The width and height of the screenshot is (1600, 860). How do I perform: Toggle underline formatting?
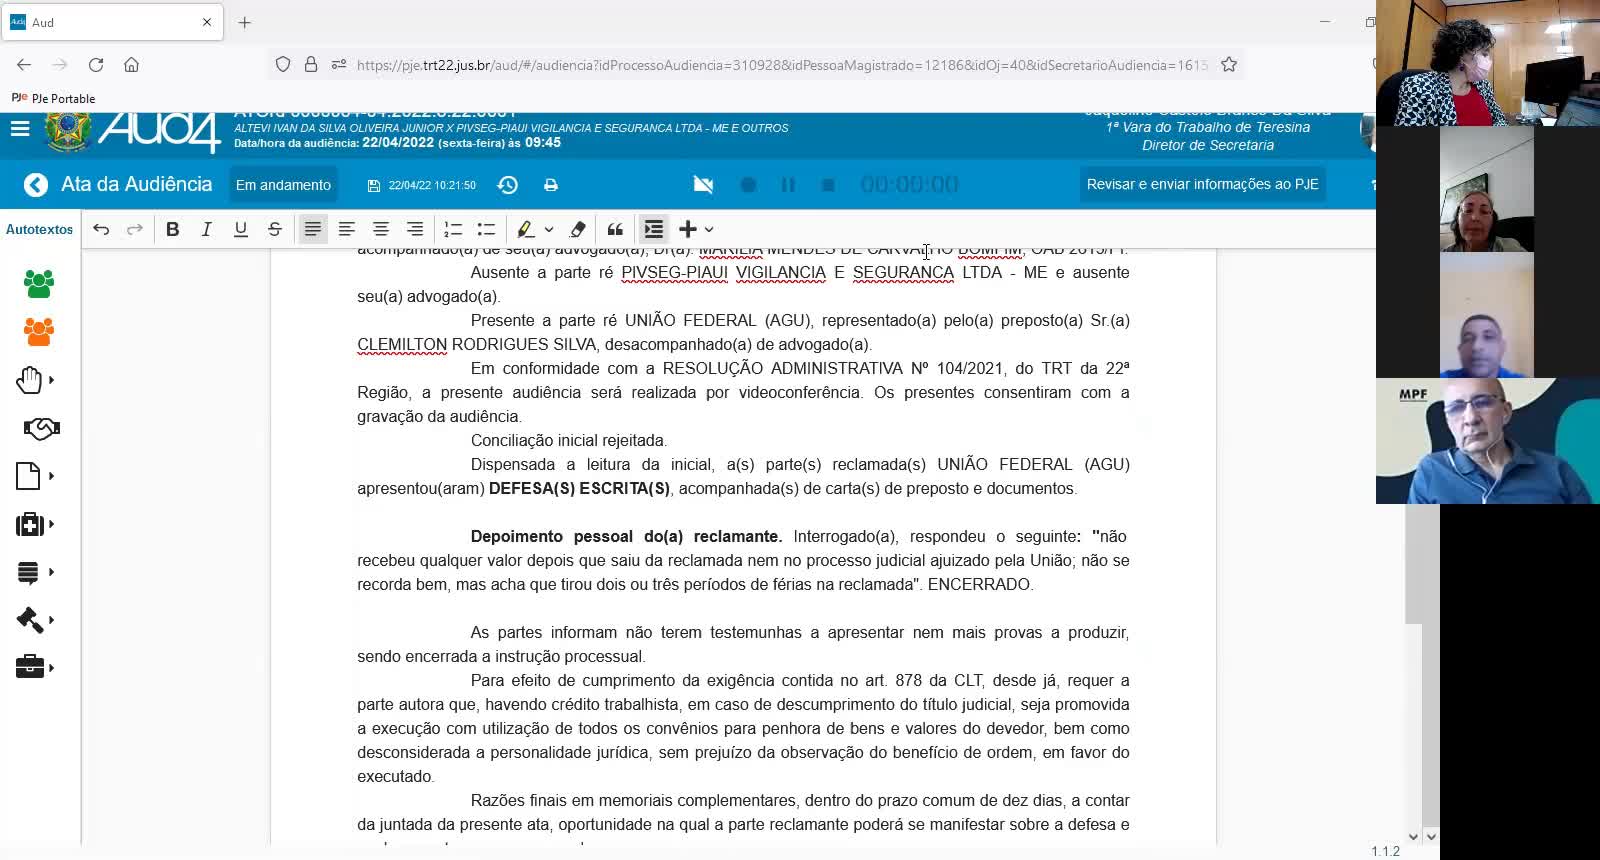pyautogui.click(x=241, y=230)
